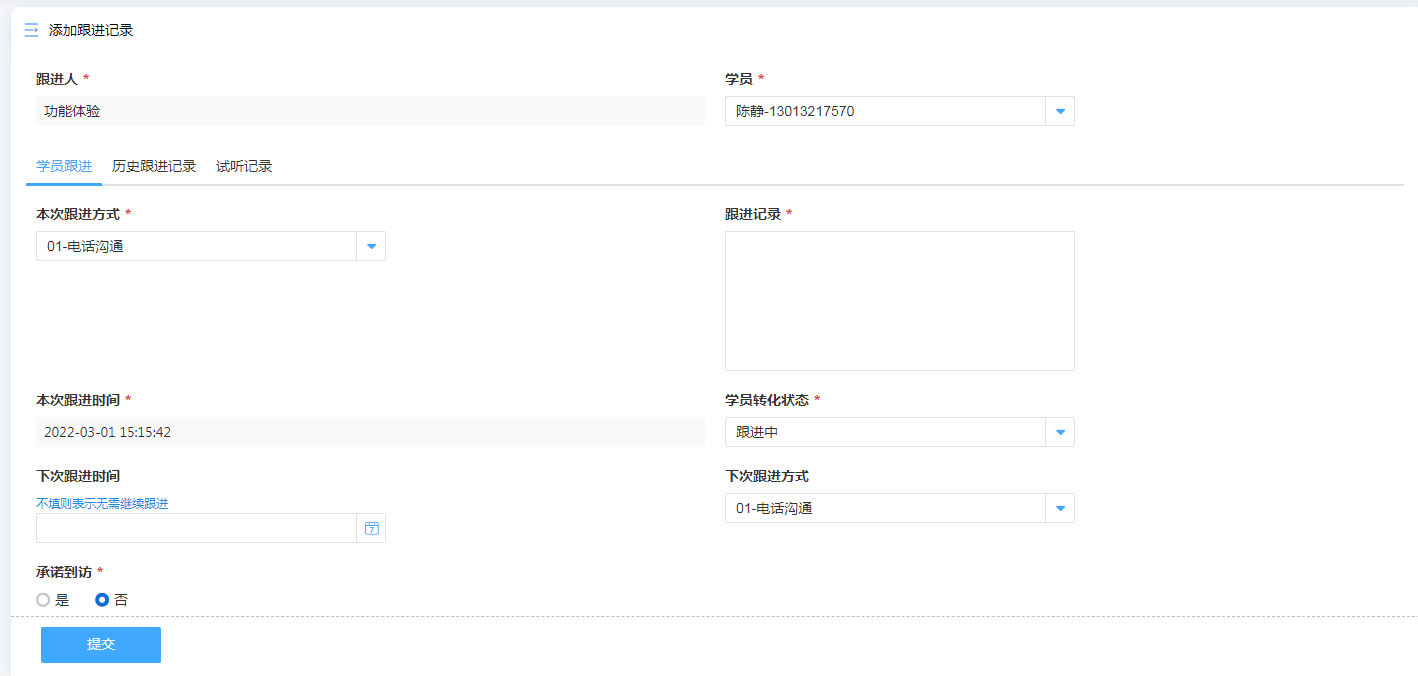This screenshot has width=1418, height=676.
Task: Switch to the 试听记录 tab
Action: point(244,166)
